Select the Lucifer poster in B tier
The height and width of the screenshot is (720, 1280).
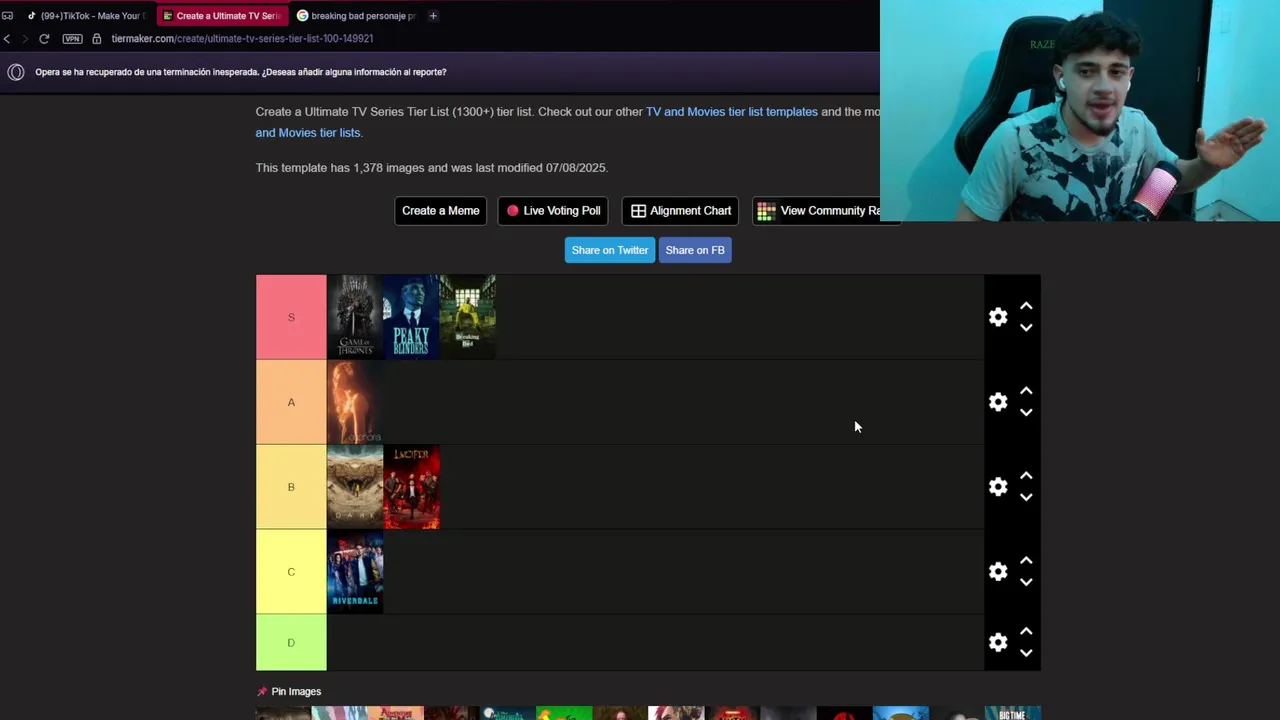pos(411,487)
